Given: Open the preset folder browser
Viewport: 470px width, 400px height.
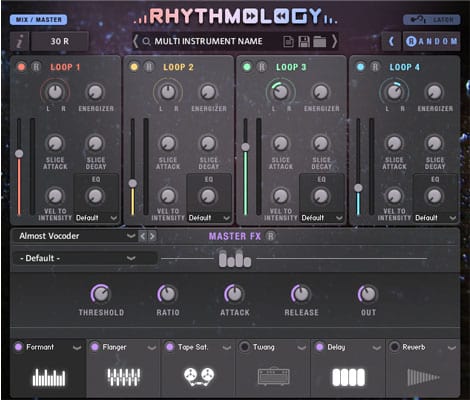Looking at the screenshot, I should [x=319, y=42].
